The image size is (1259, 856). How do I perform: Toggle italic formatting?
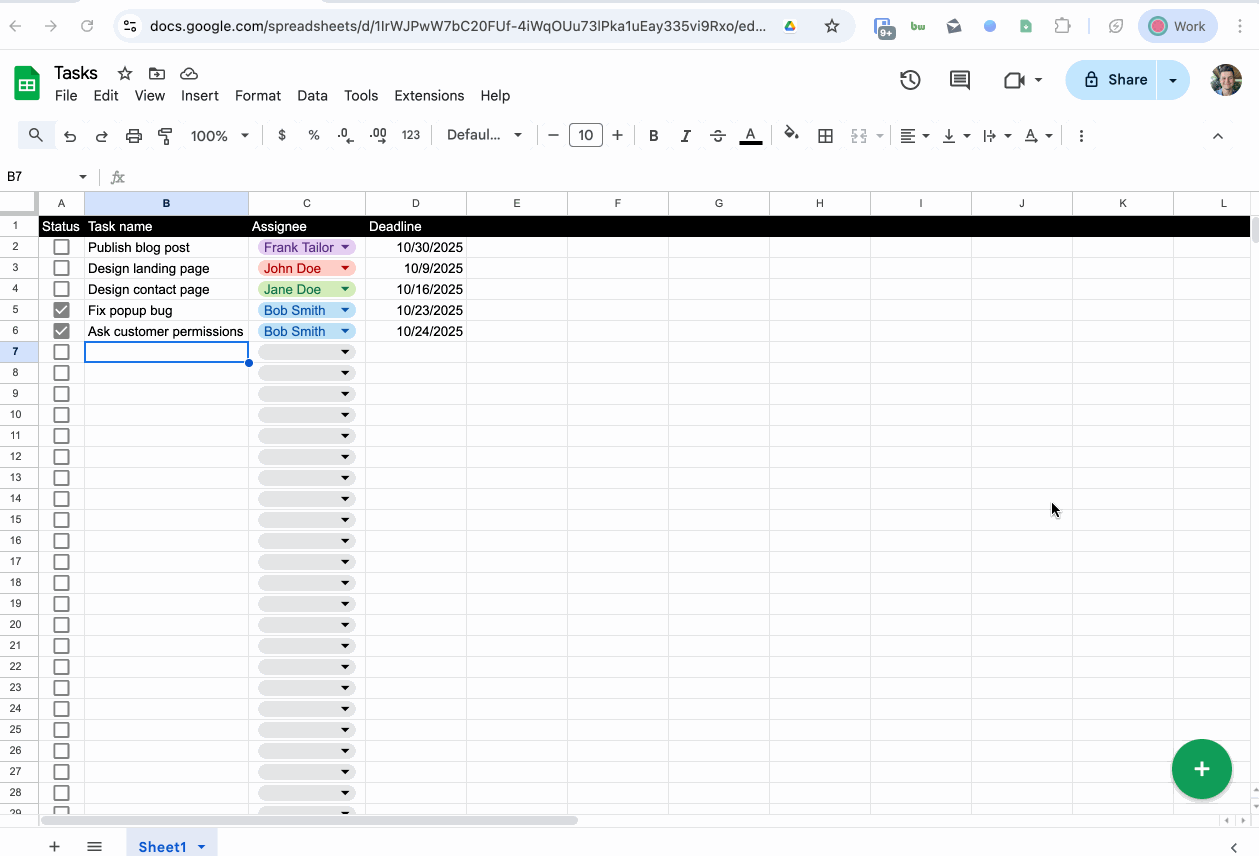[x=685, y=136]
